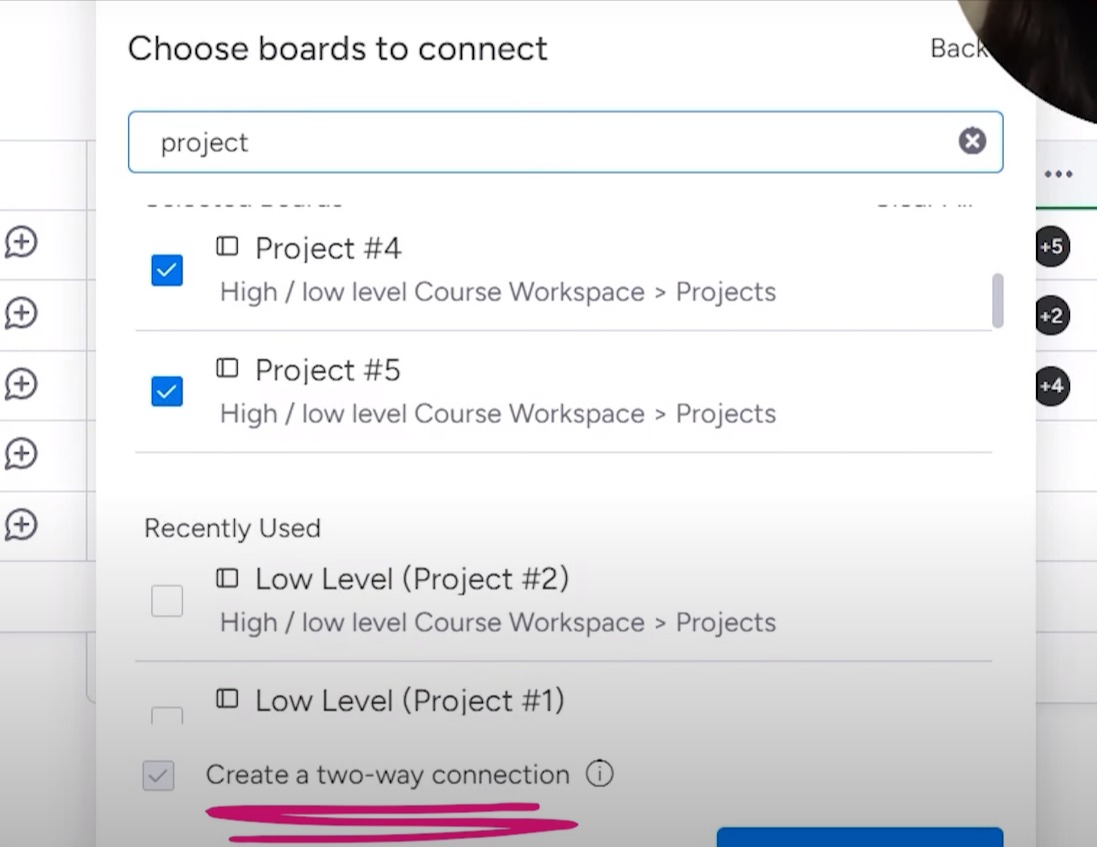Click the +5 collaborators badge
The height and width of the screenshot is (847, 1097).
(1052, 247)
